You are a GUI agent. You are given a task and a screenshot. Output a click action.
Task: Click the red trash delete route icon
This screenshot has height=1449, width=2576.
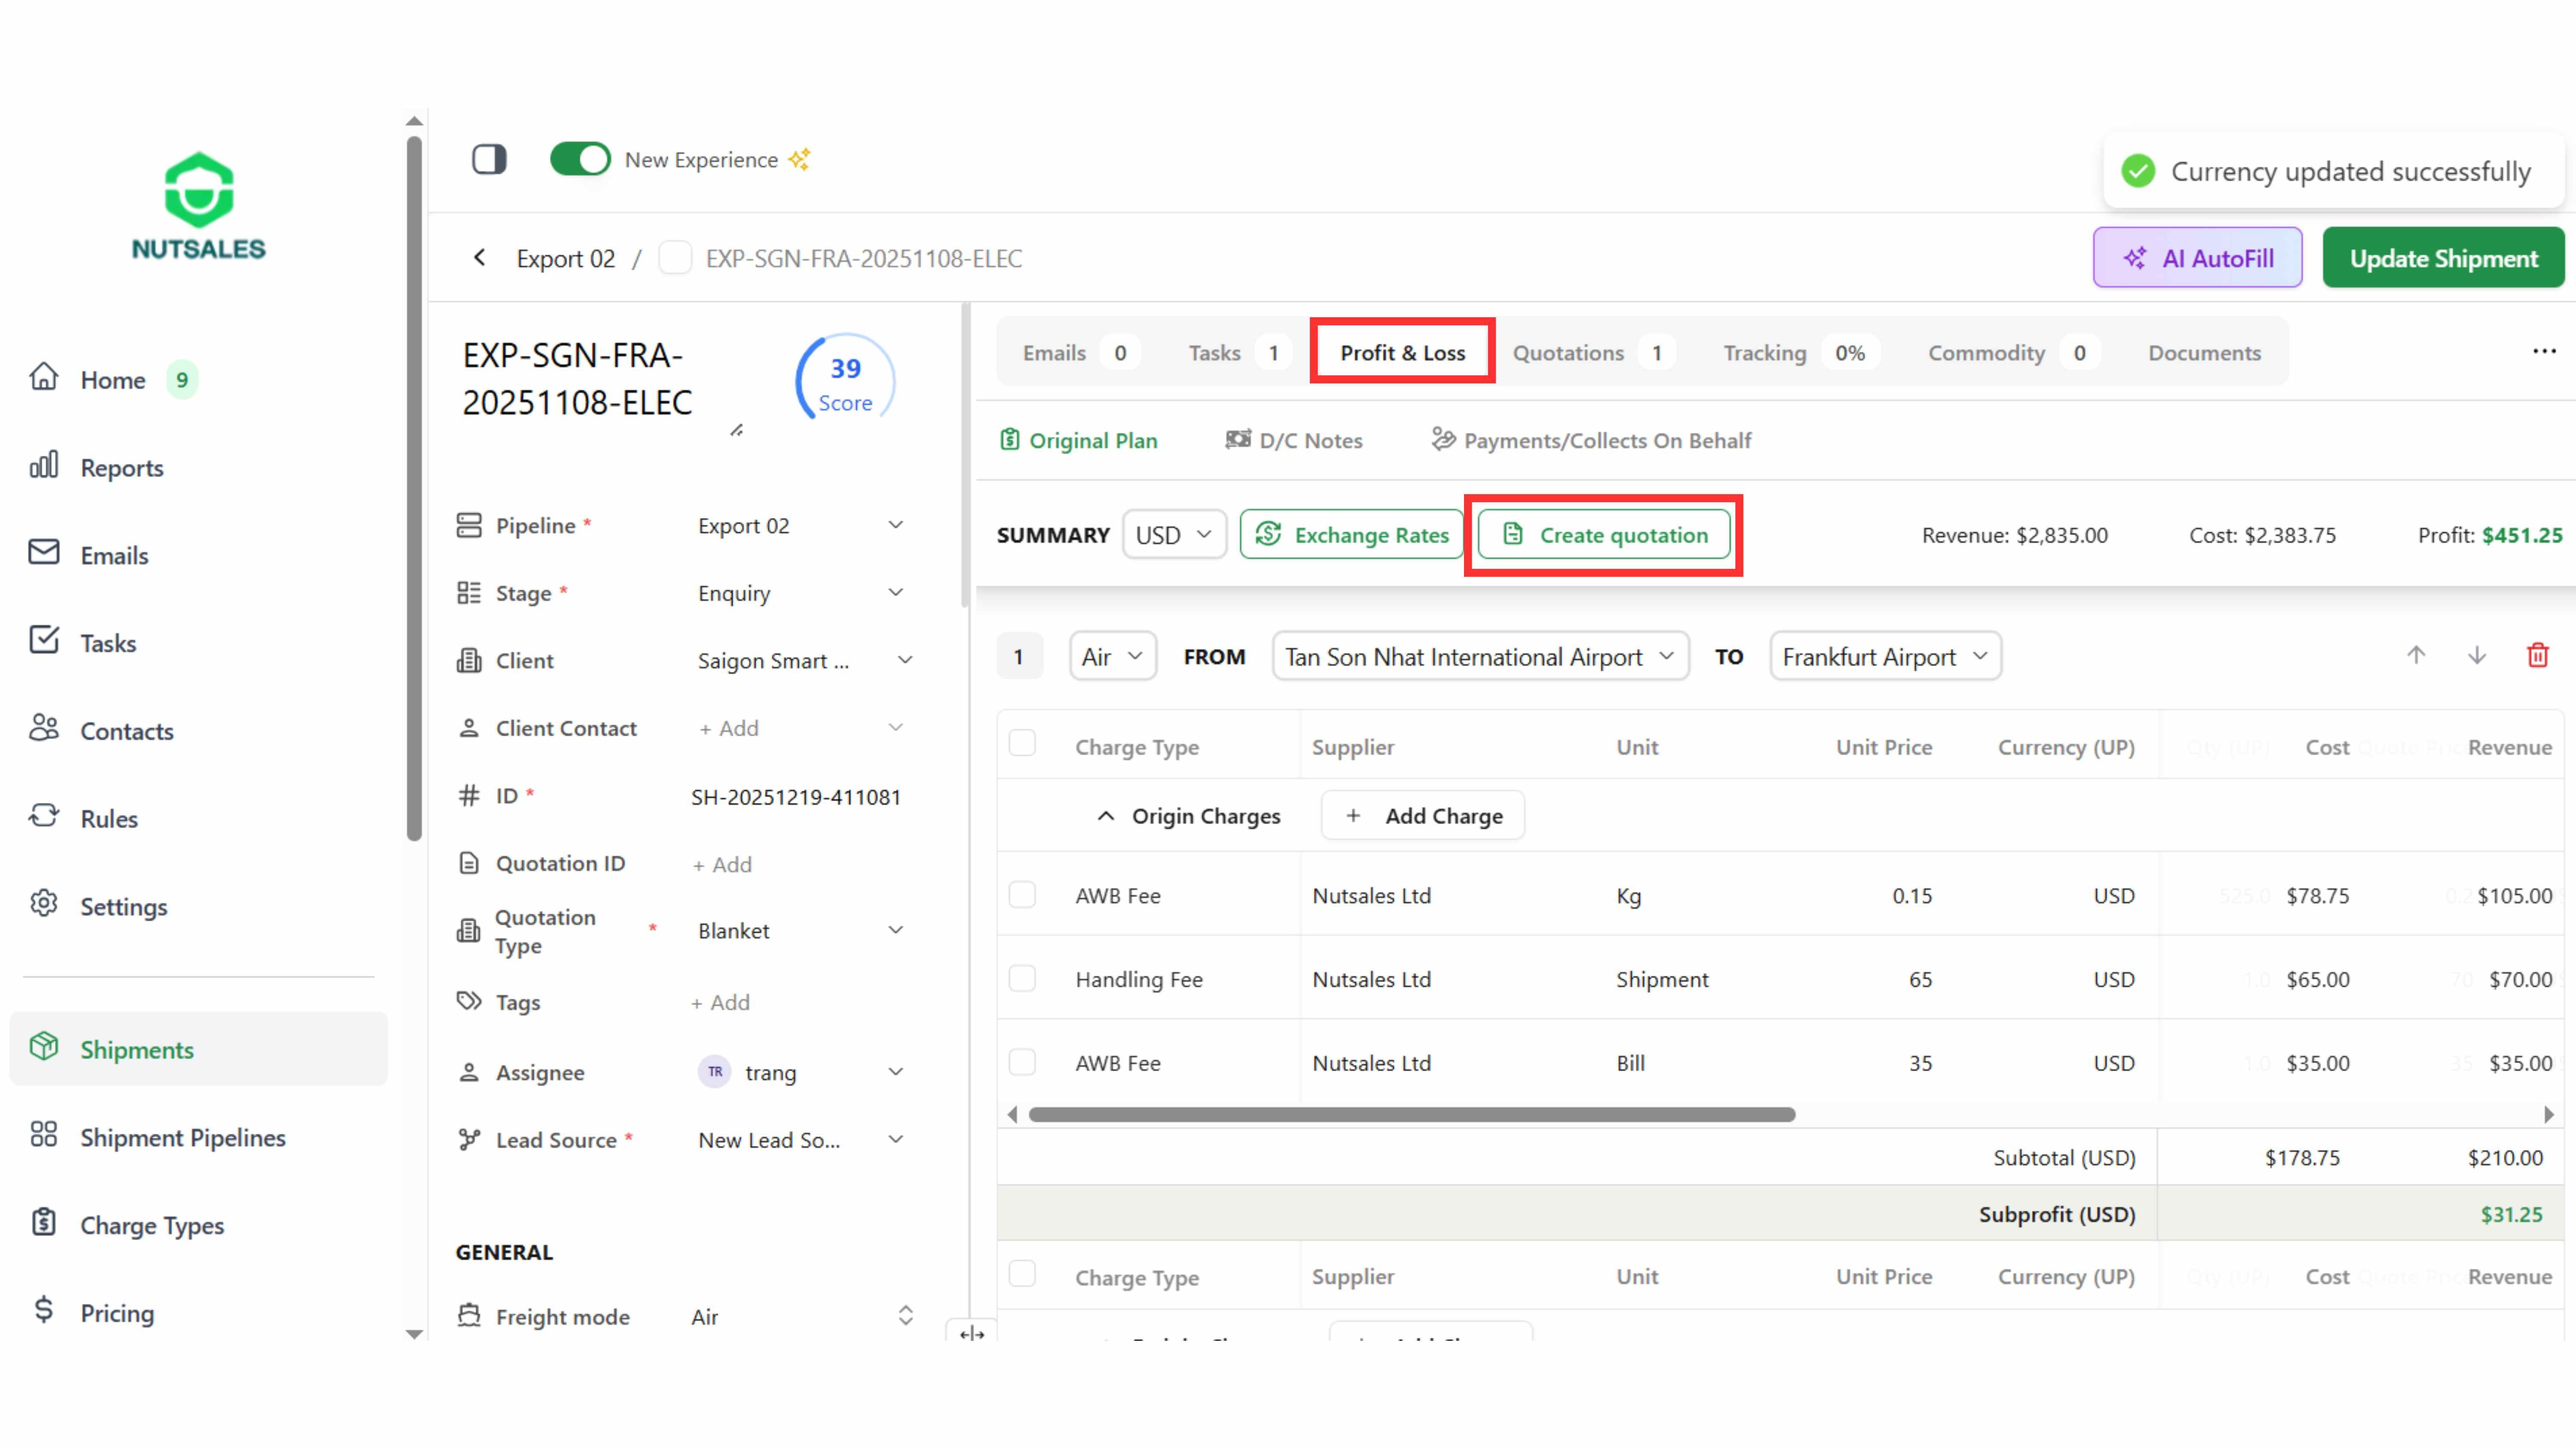(2537, 656)
